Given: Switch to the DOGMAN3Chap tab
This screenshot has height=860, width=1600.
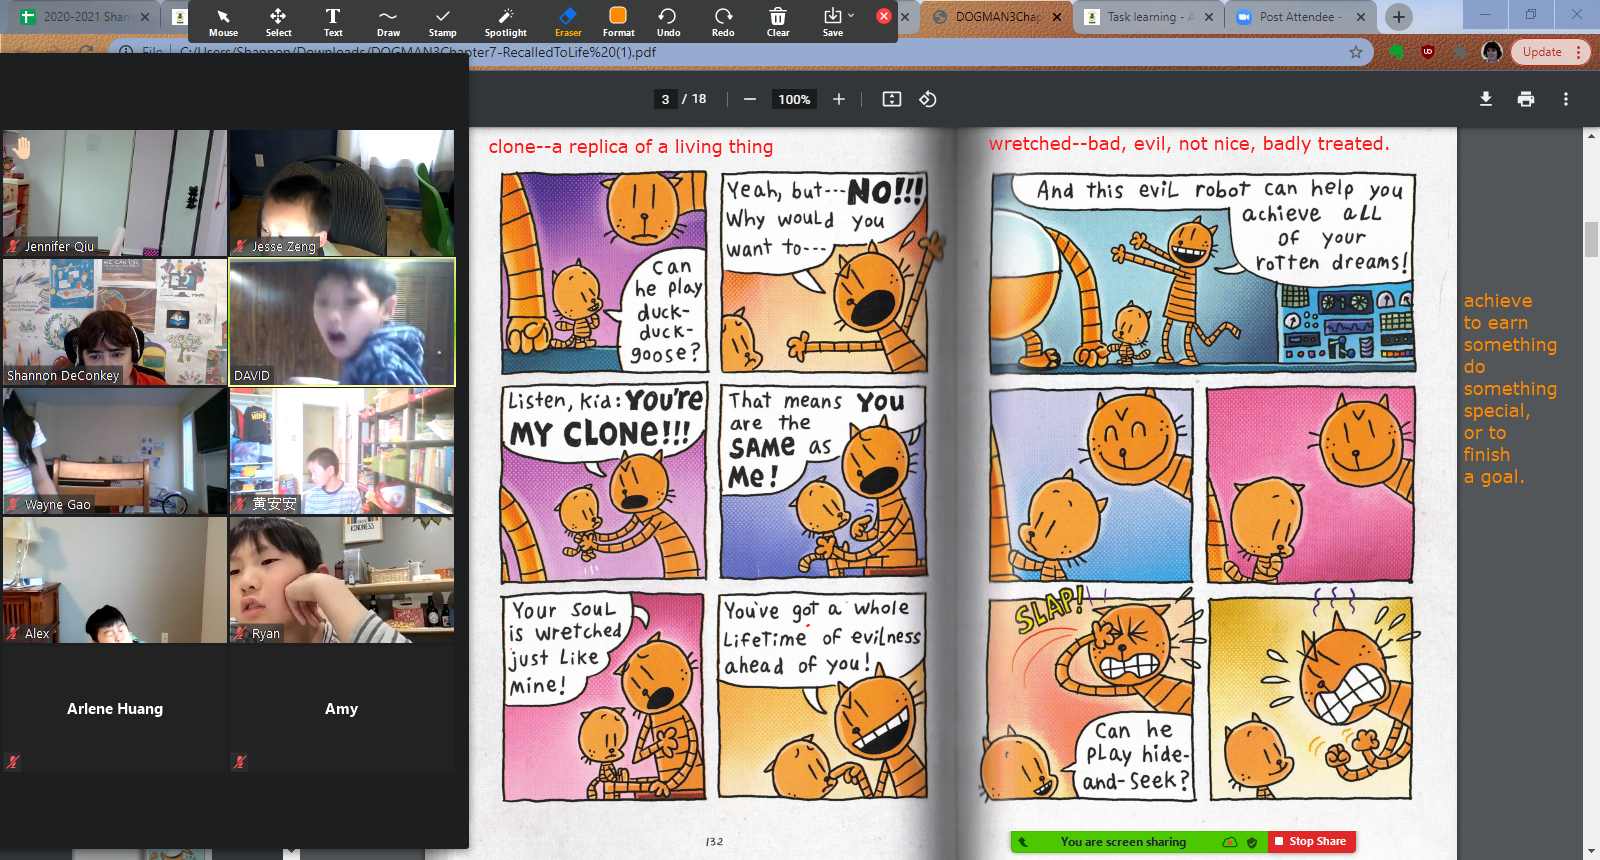Looking at the screenshot, I should point(996,17).
